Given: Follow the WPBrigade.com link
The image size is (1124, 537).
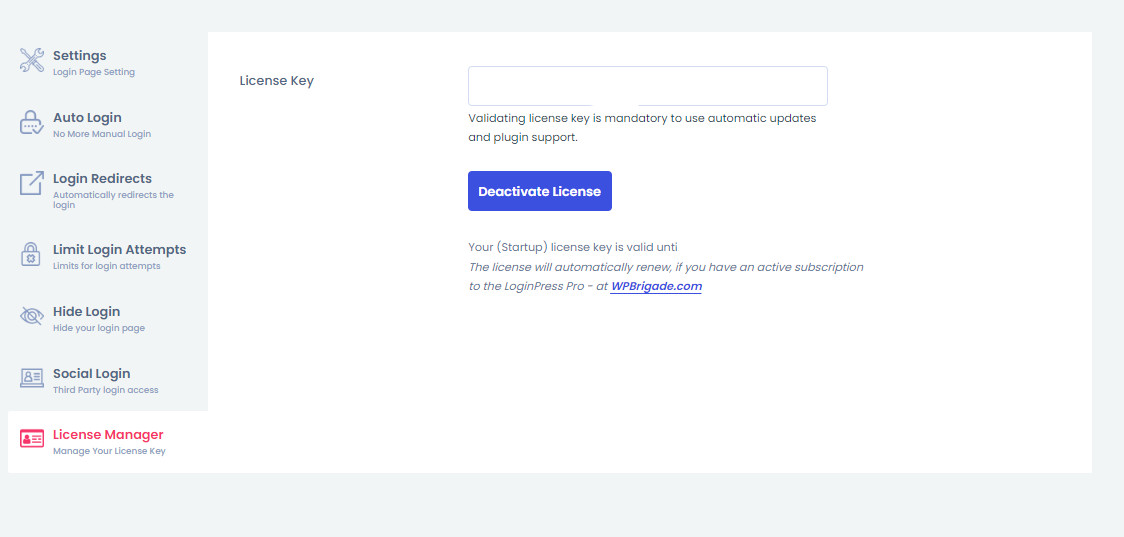Looking at the screenshot, I should pos(656,286).
